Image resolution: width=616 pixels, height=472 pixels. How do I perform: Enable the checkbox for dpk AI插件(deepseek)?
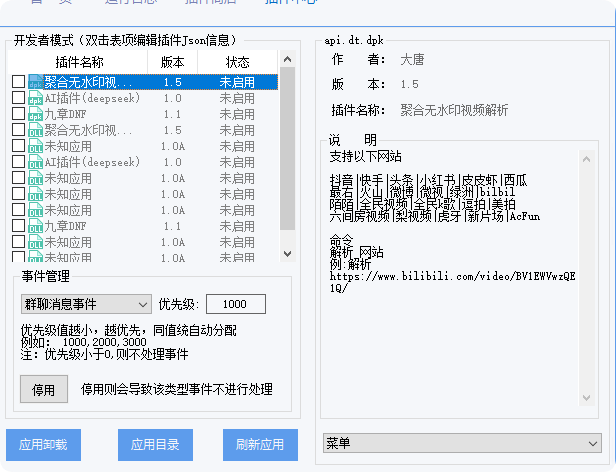[18, 98]
